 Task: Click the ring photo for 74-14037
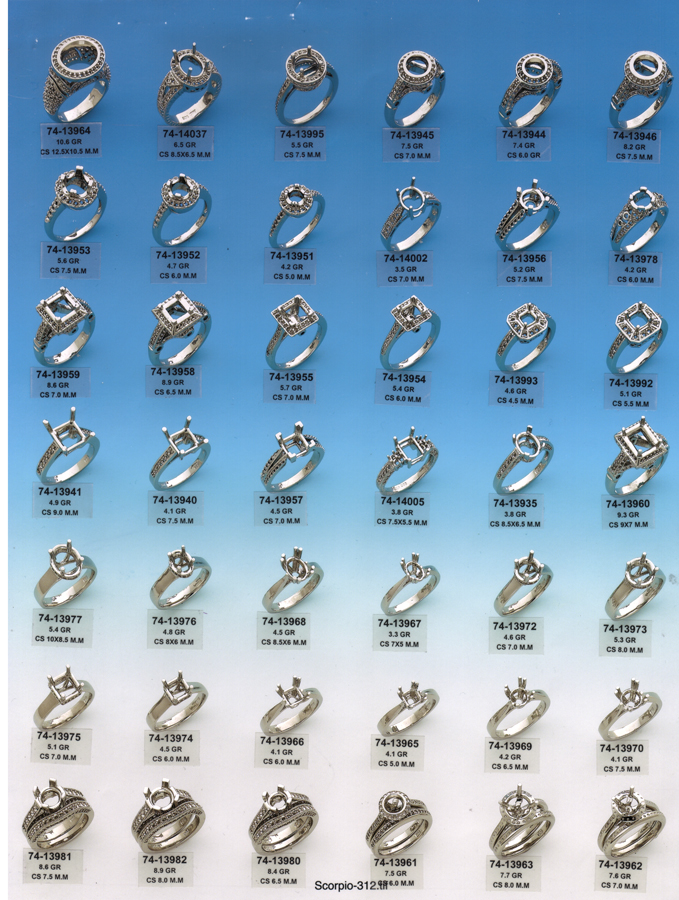tap(188, 84)
